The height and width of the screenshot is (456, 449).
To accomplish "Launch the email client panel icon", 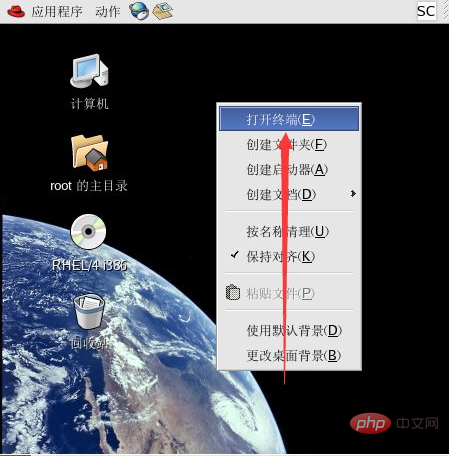I will click(163, 11).
